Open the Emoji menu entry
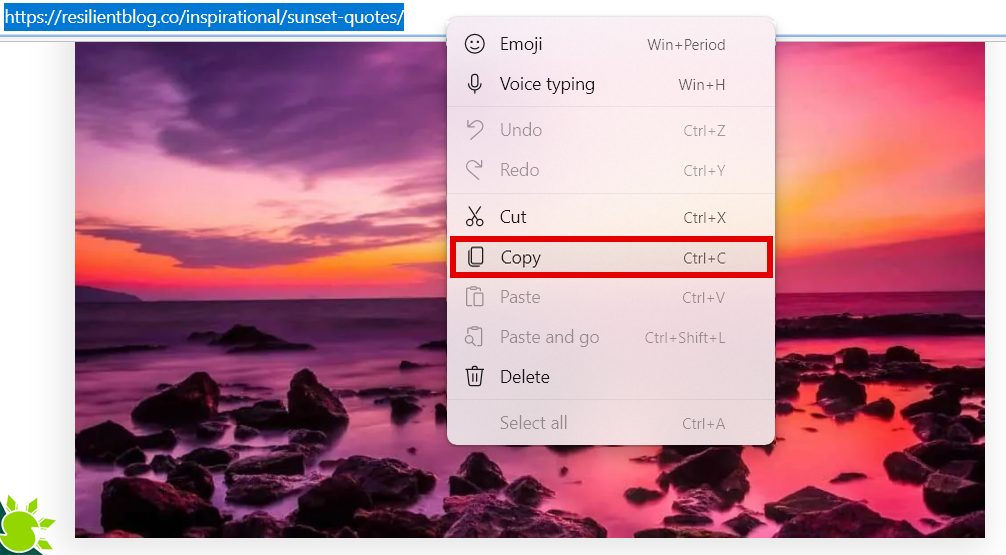This screenshot has height=555, width=1006. [611, 44]
